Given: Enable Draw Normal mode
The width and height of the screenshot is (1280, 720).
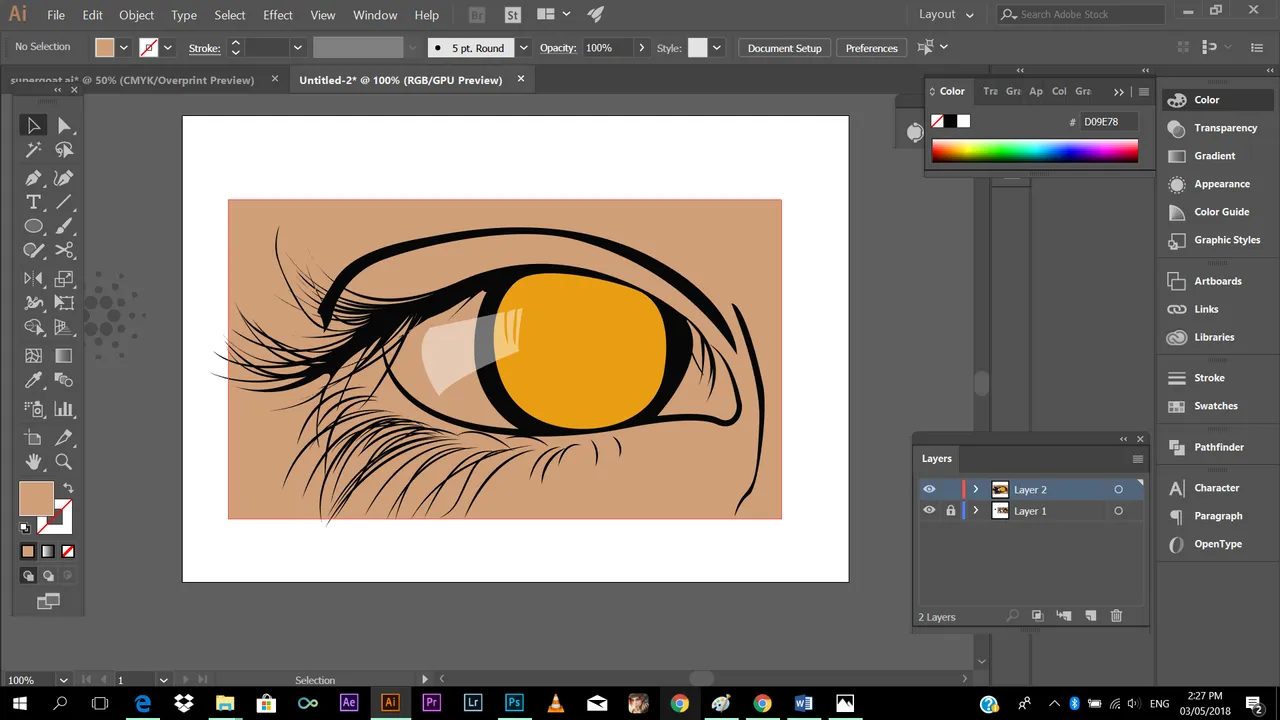Looking at the screenshot, I should (28, 576).
